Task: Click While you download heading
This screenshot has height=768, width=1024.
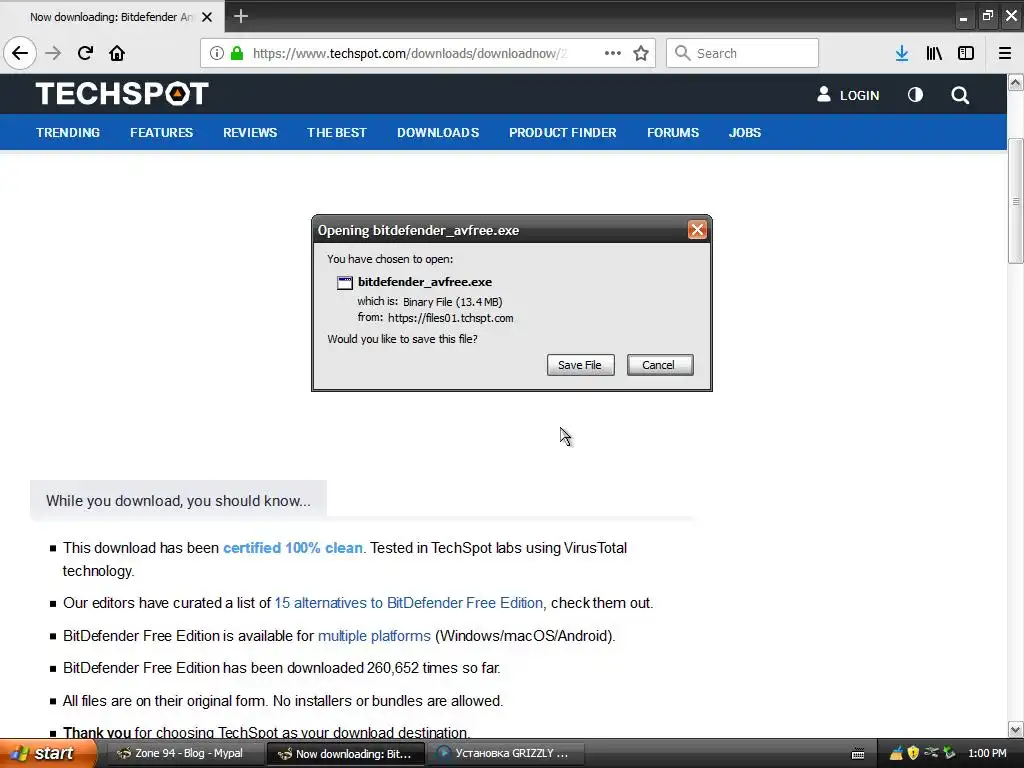Action: click(178, 501)
